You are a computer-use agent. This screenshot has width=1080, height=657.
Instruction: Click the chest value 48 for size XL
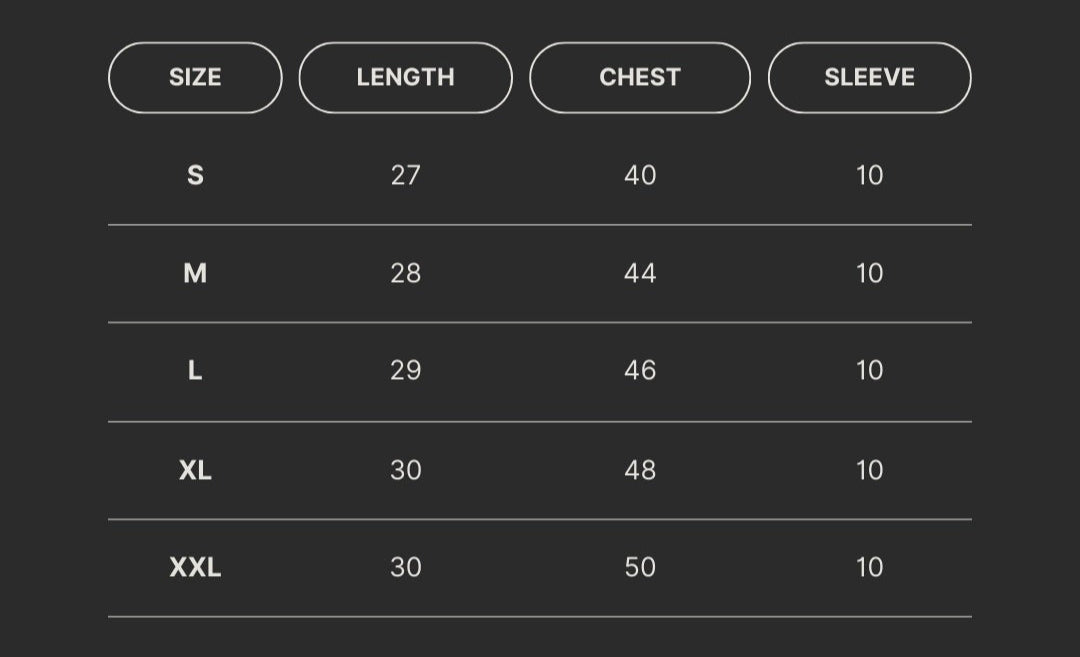click(640, 470)
